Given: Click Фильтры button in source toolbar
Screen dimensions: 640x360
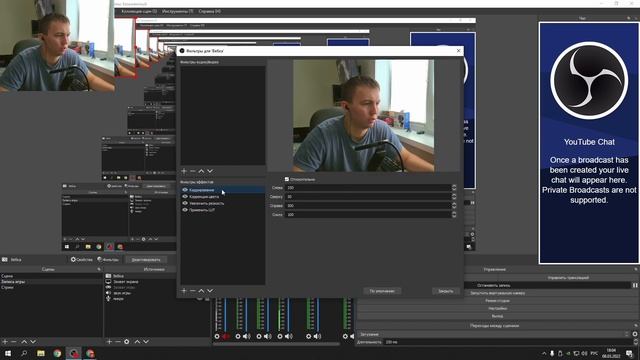Looking at the screenshot, I should coord(108,260).
